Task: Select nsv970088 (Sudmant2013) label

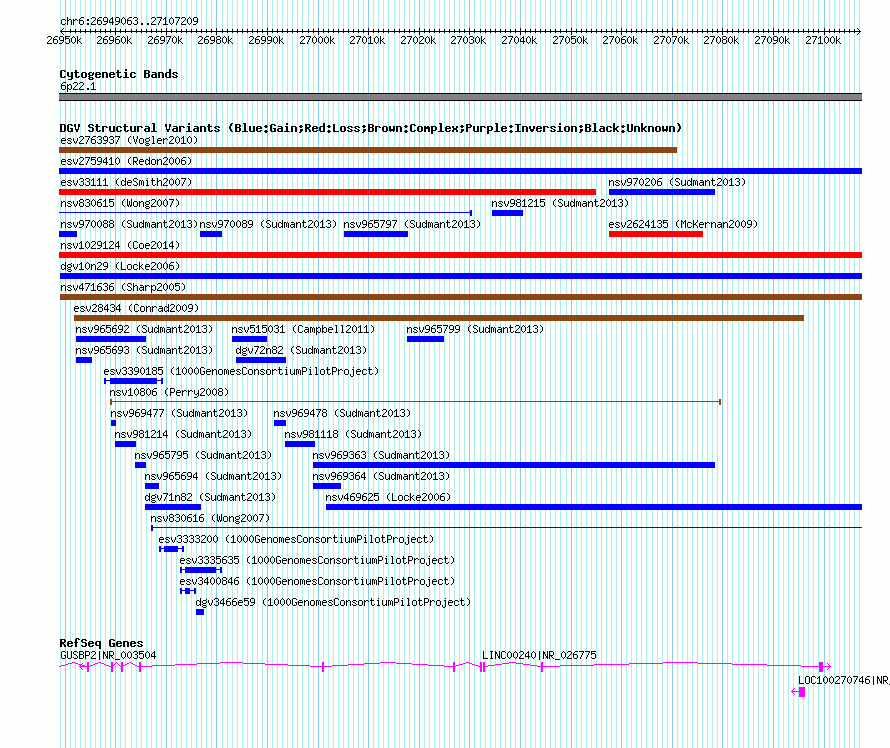Action: (x=129, y=224)
